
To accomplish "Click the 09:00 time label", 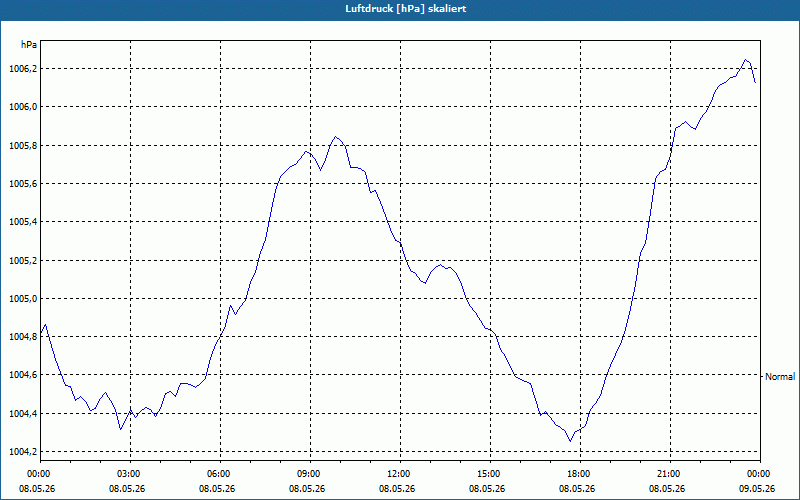I will tap(310, 474).
